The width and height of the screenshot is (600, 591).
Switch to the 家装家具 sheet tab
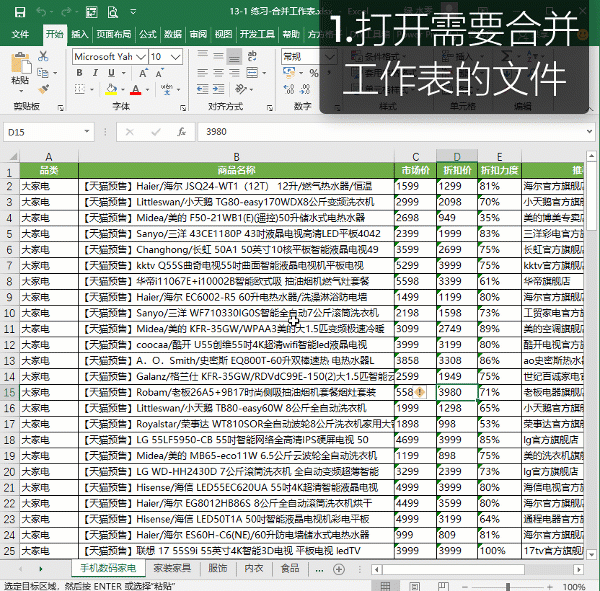point(172,568)
